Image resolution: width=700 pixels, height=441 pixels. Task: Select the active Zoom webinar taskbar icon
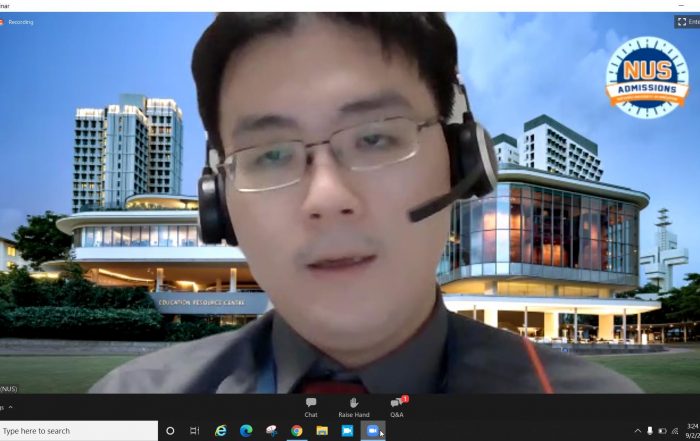coord(372,431)
